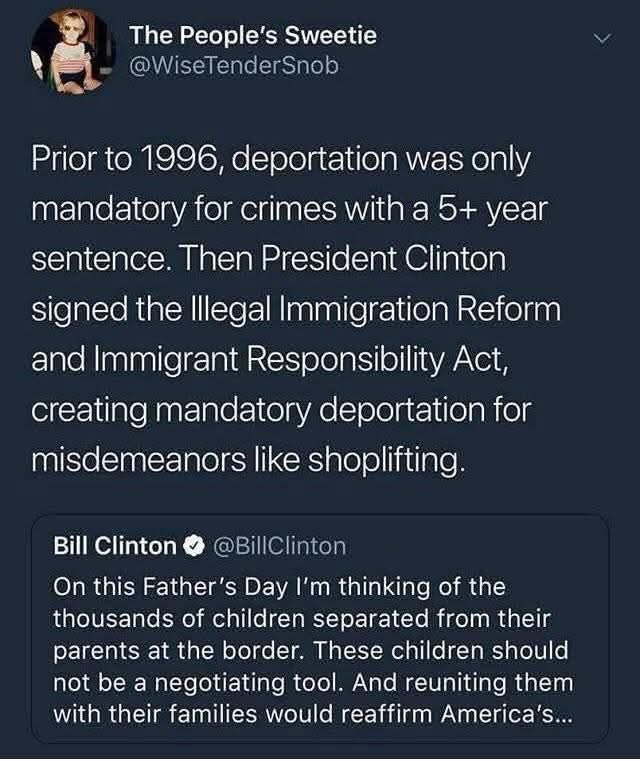Click the first line starting 'Prior to 1996'

point(282,160)
